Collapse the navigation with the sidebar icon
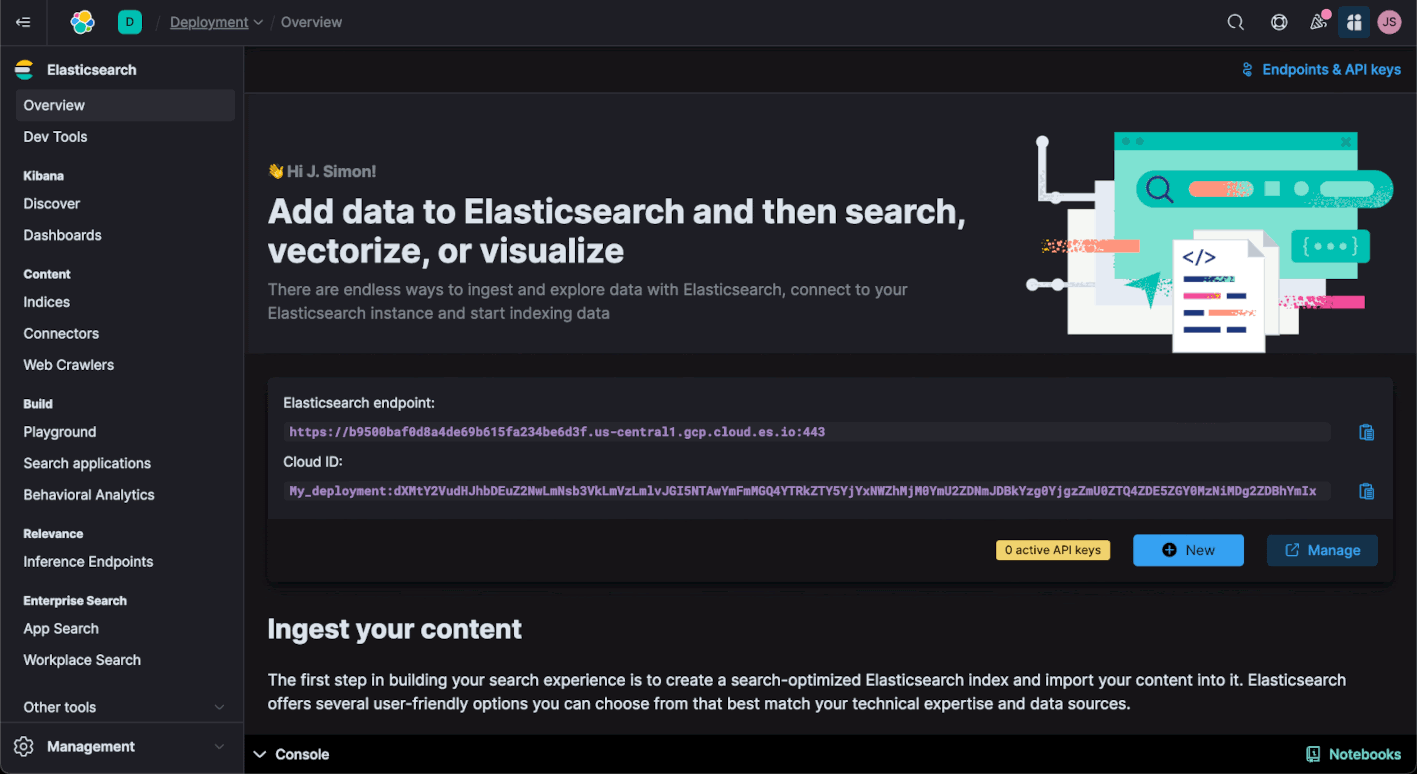 coord(23,21)
